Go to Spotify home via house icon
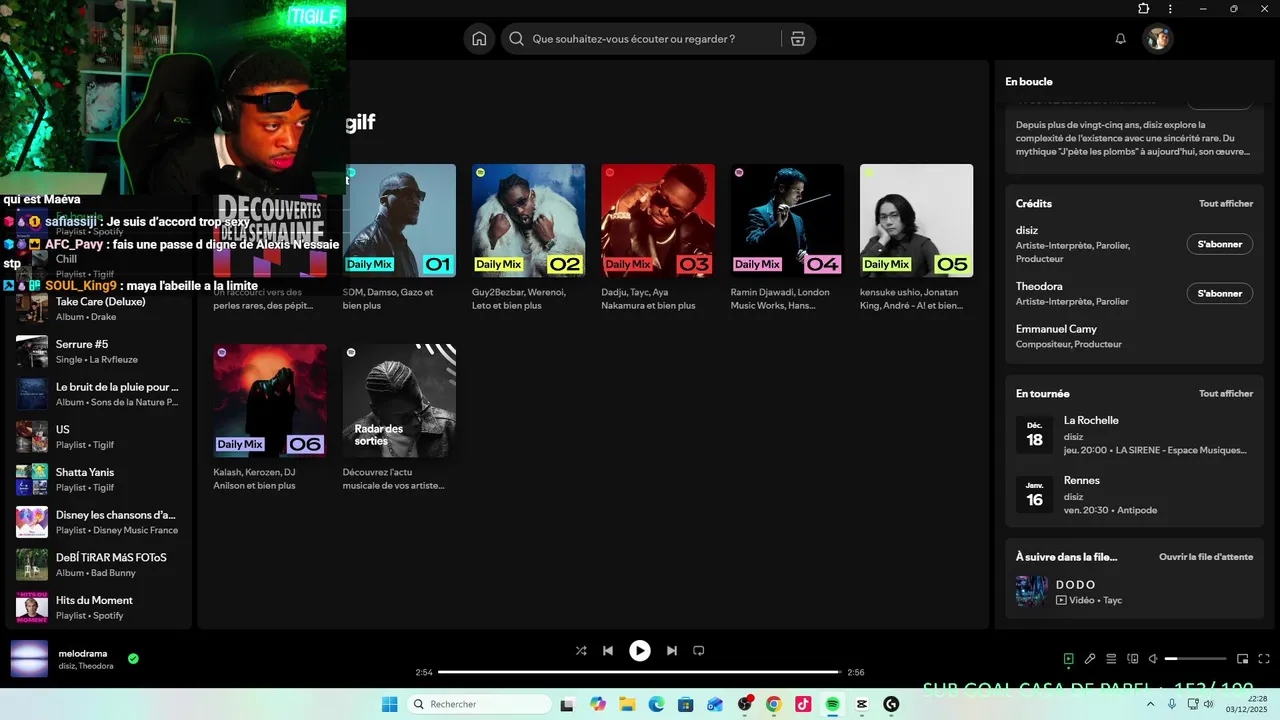This screenshot has width=1280, height=720. 479,39
